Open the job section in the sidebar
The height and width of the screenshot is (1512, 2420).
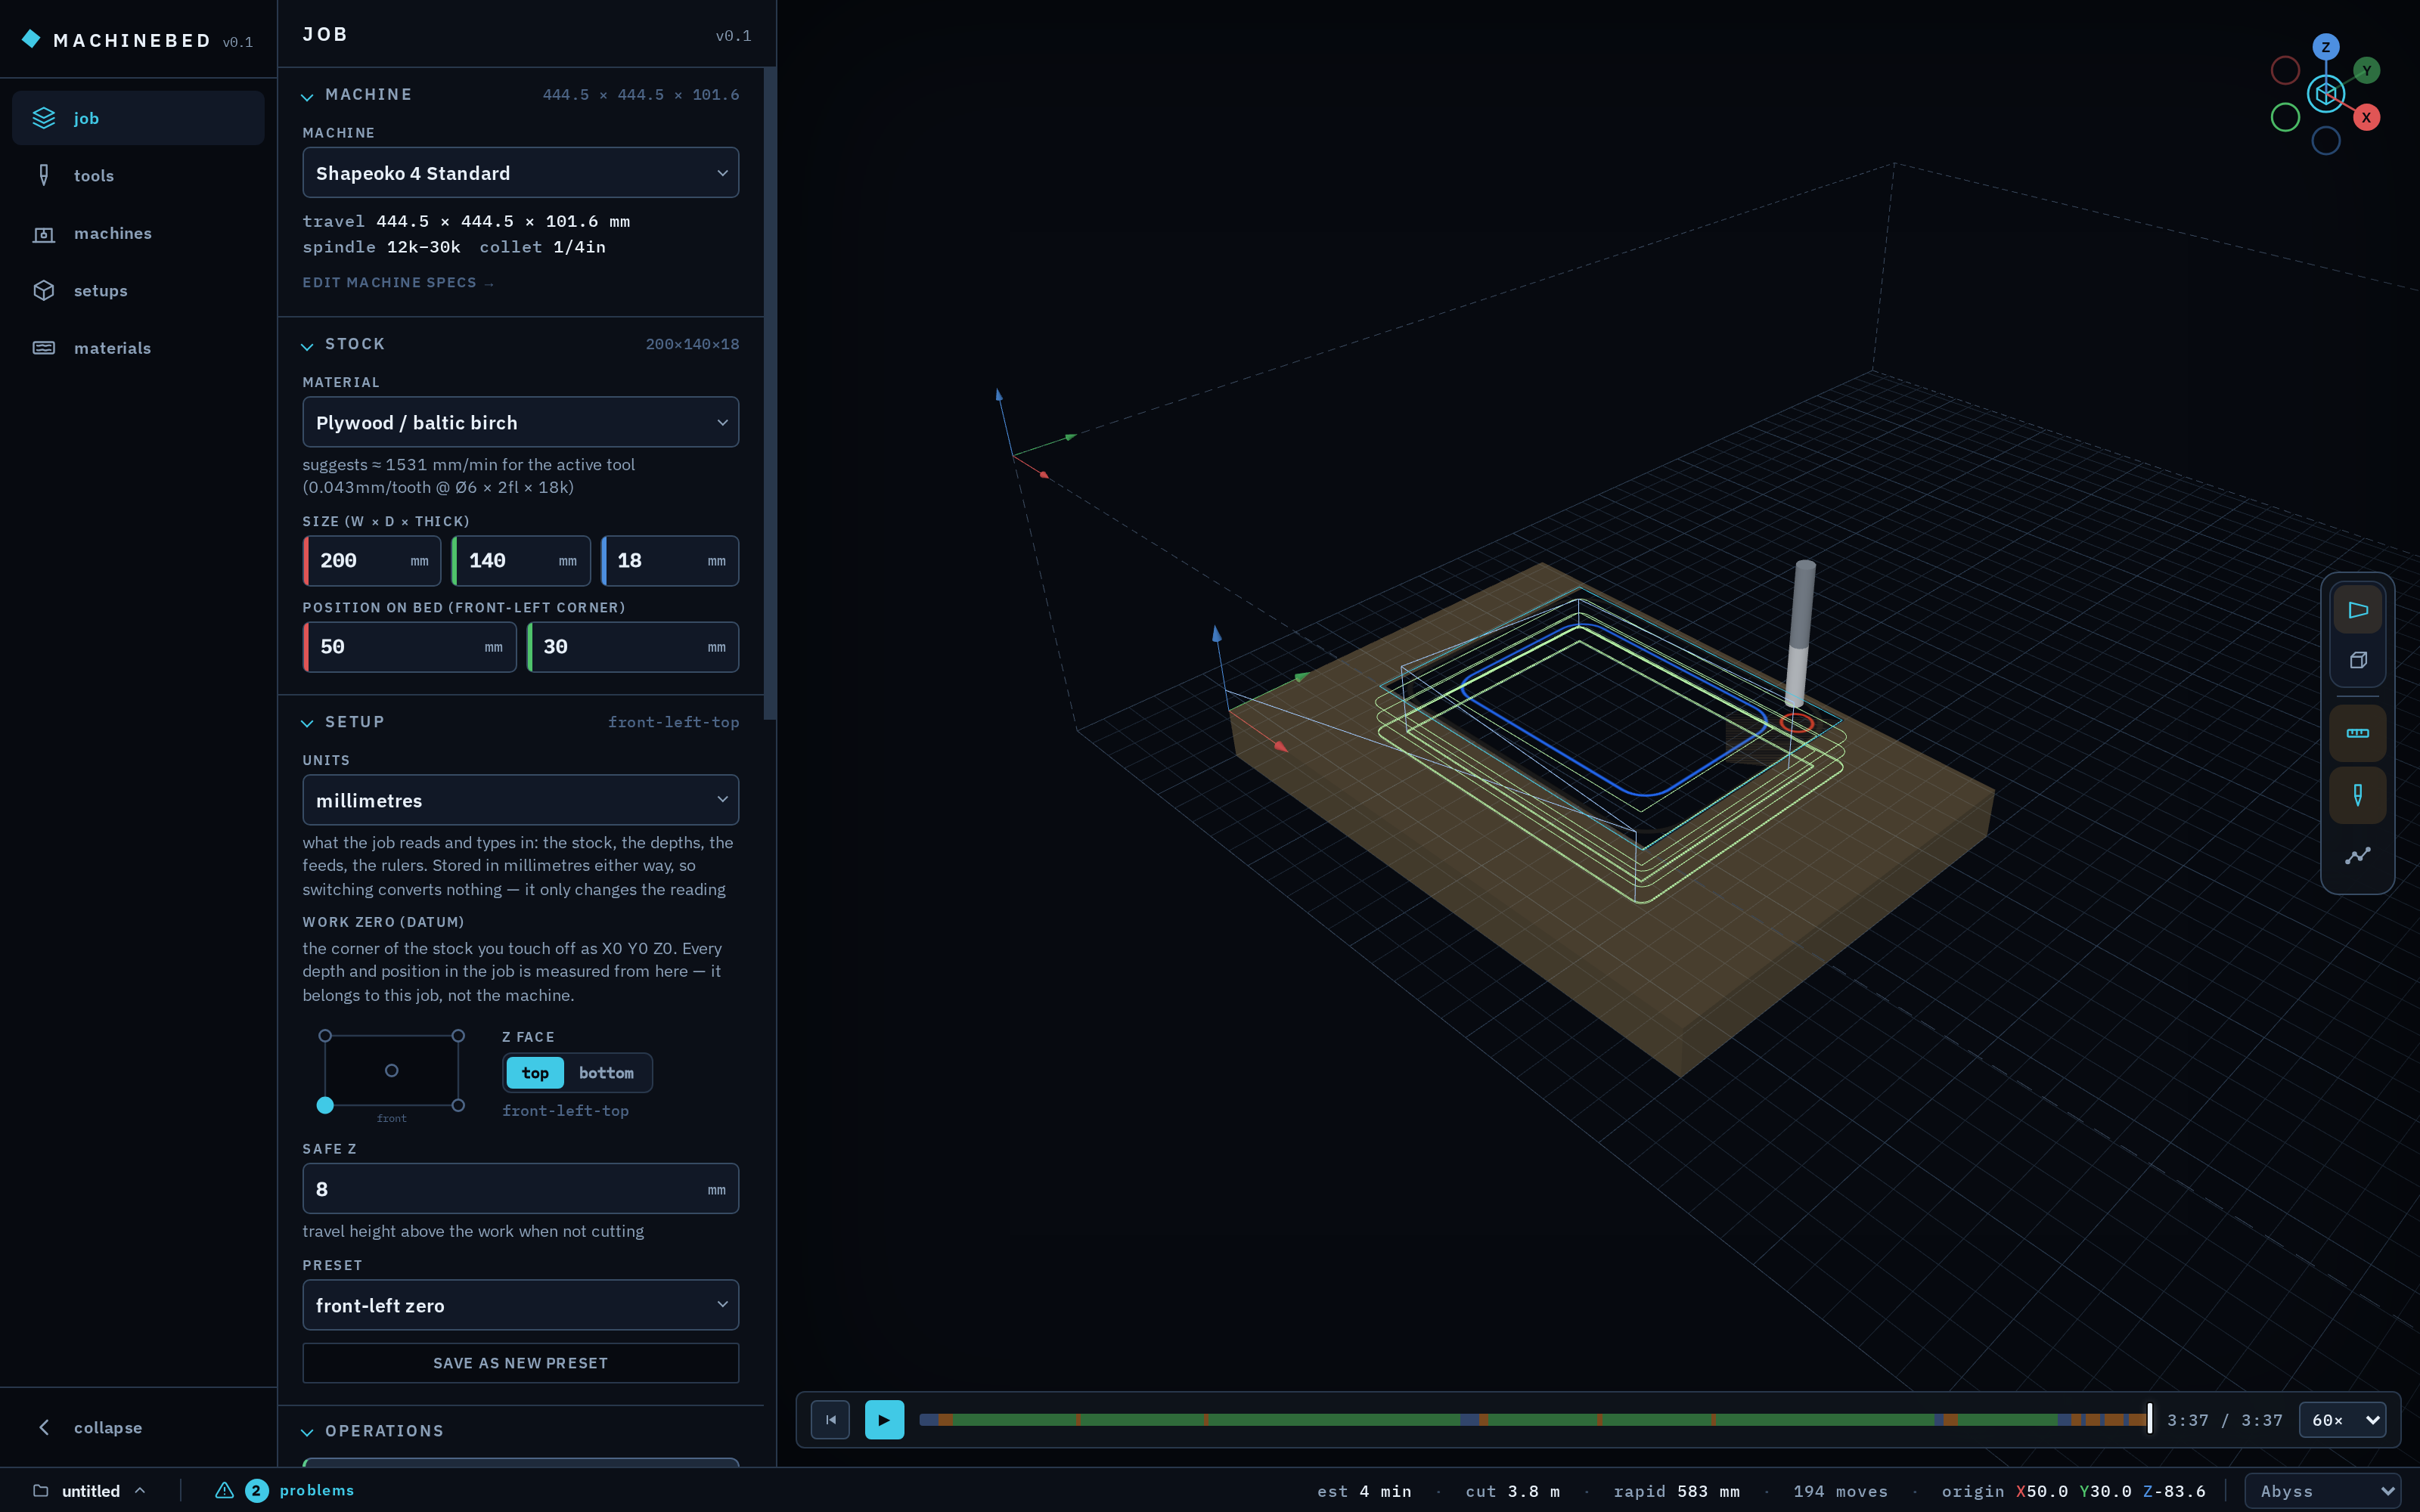tap(138, 118)
